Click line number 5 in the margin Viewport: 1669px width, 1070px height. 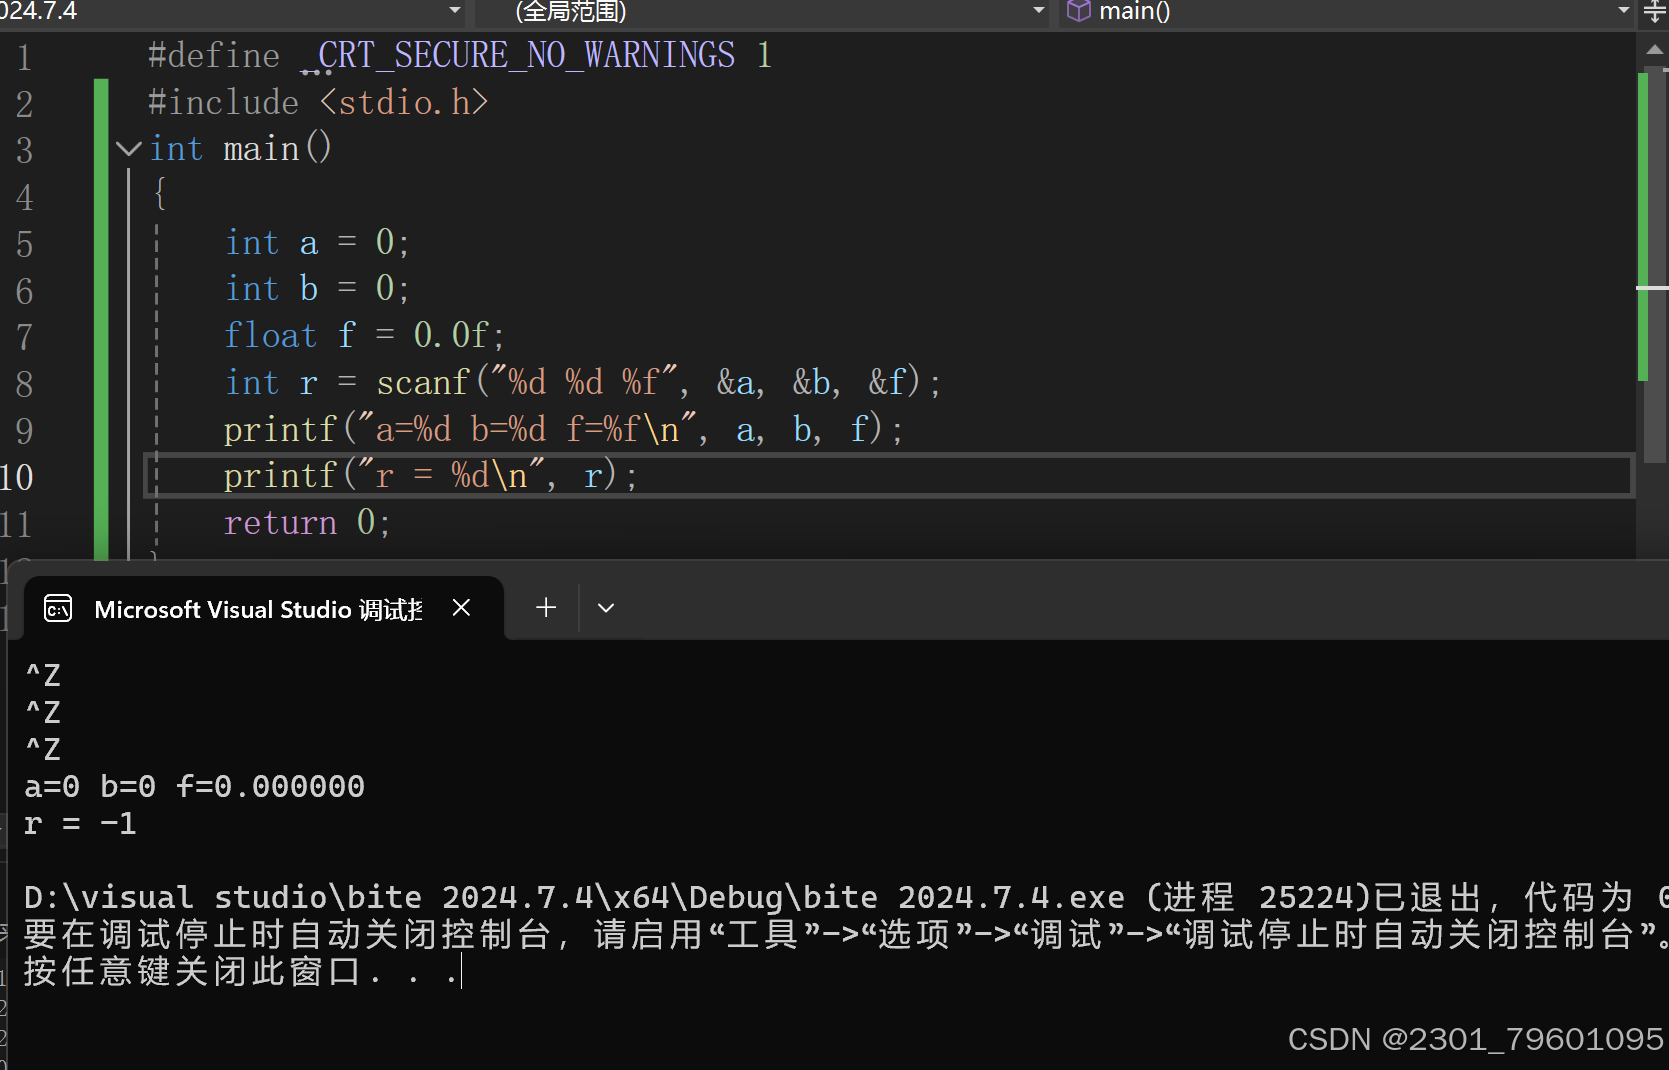24,244
